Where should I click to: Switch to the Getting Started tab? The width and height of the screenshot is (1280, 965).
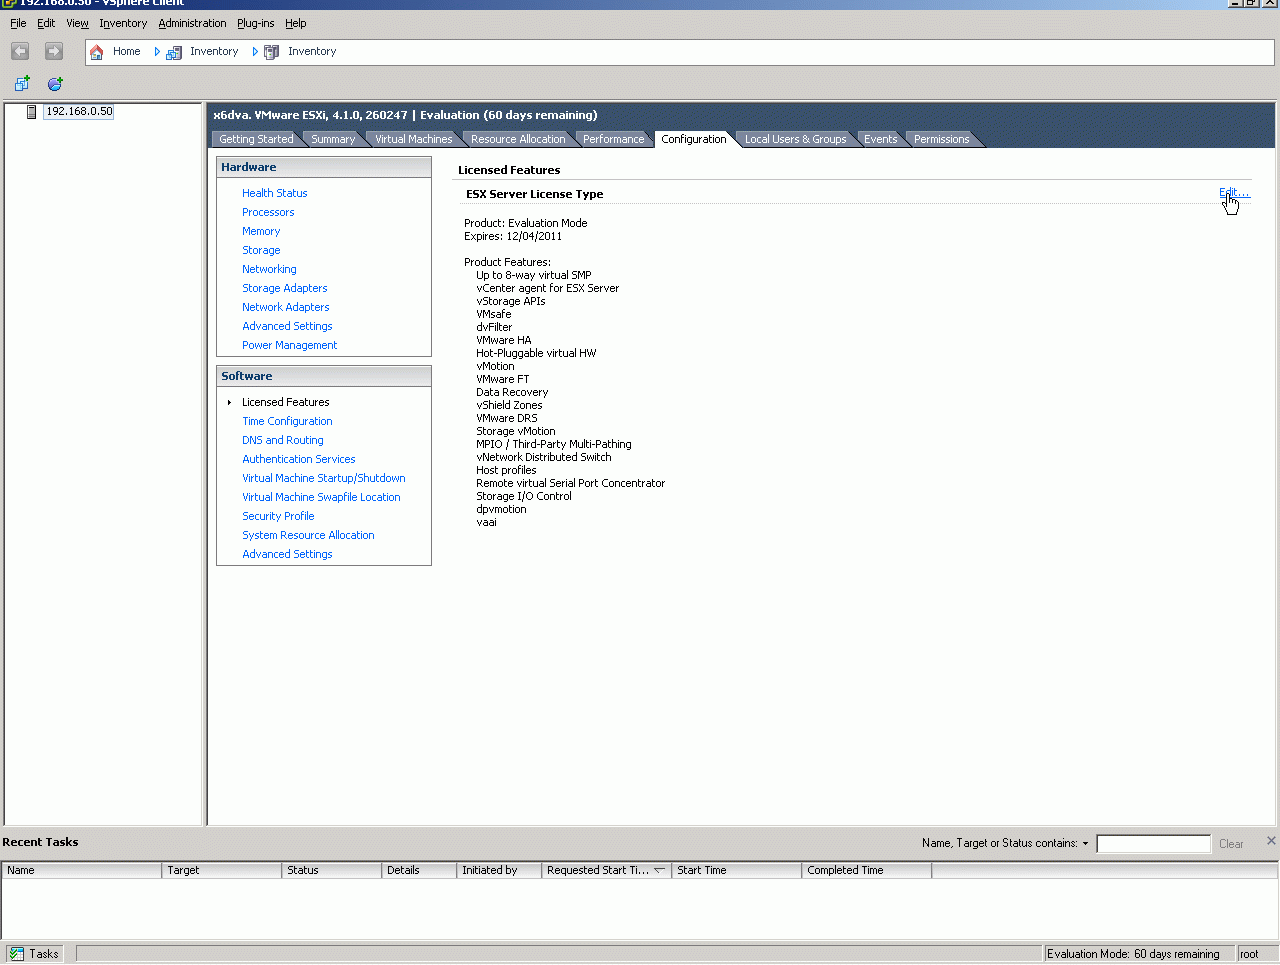tap(256, 139)
